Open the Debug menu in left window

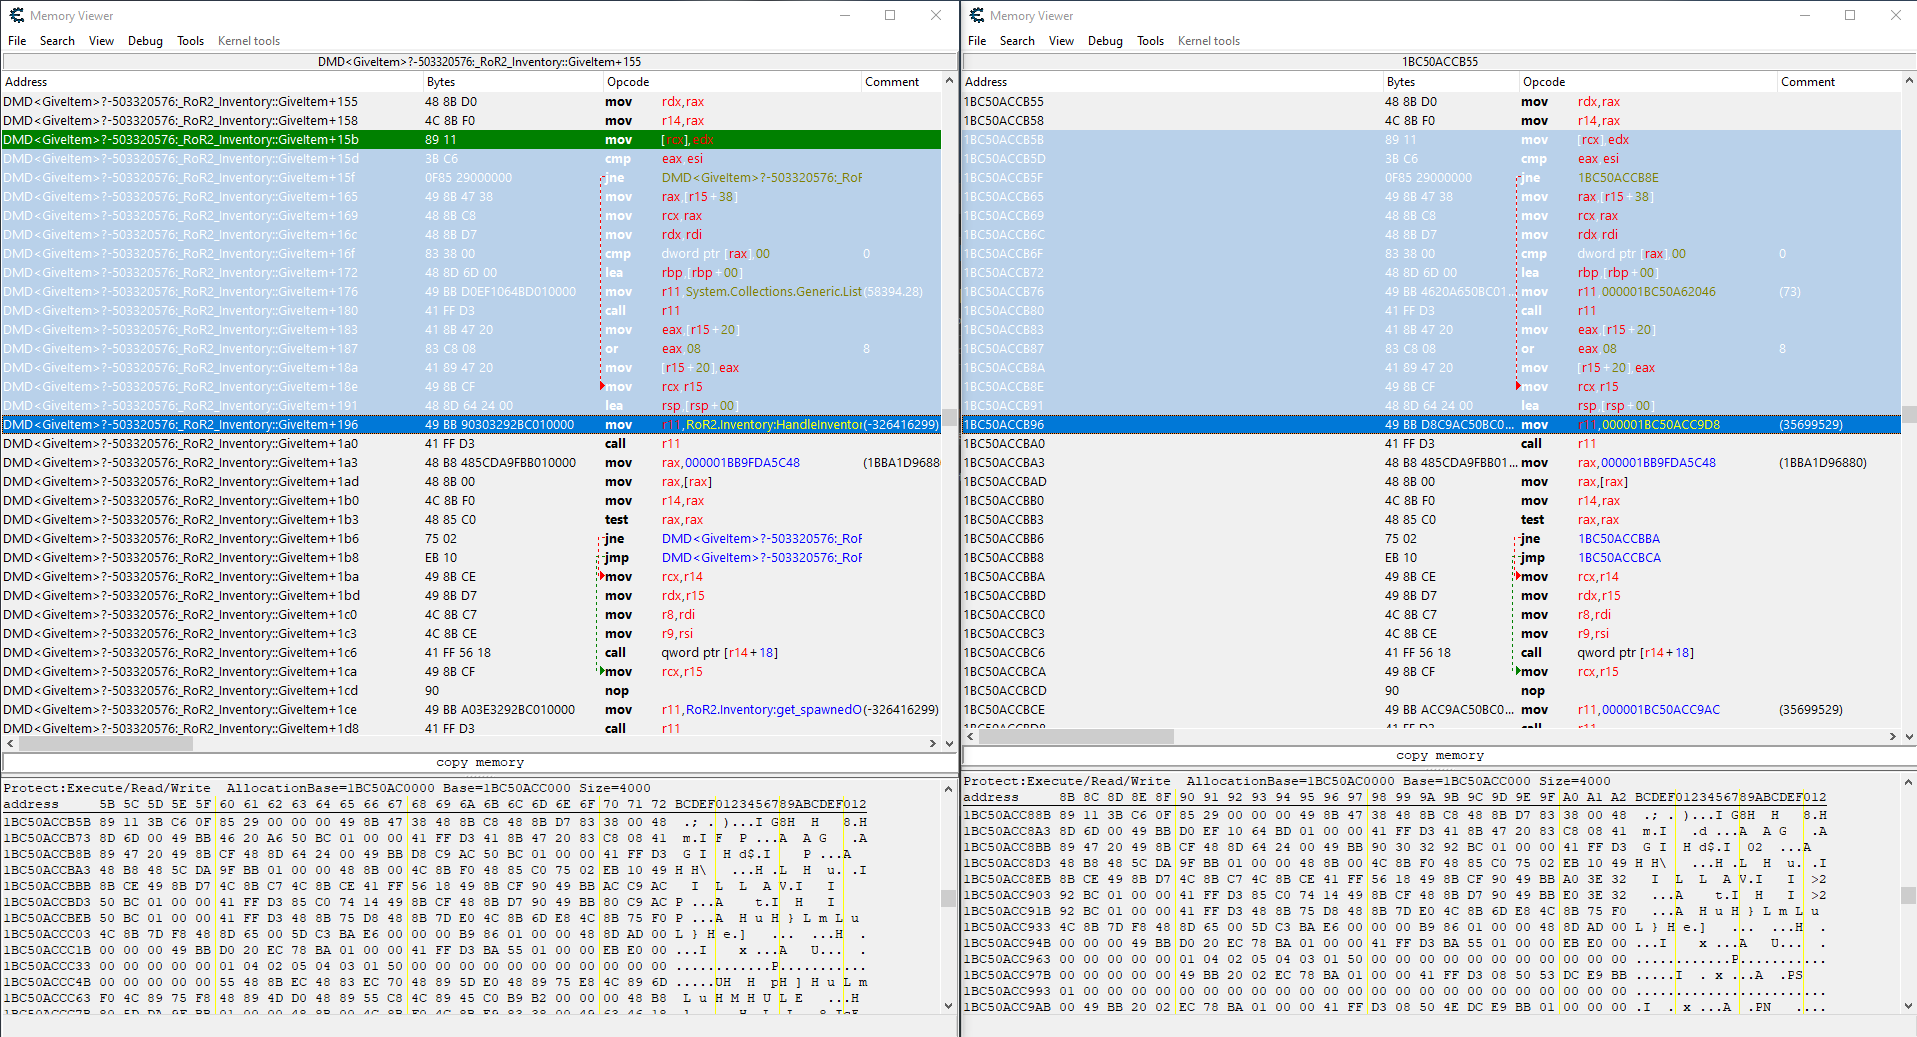[x=145, y=41]
